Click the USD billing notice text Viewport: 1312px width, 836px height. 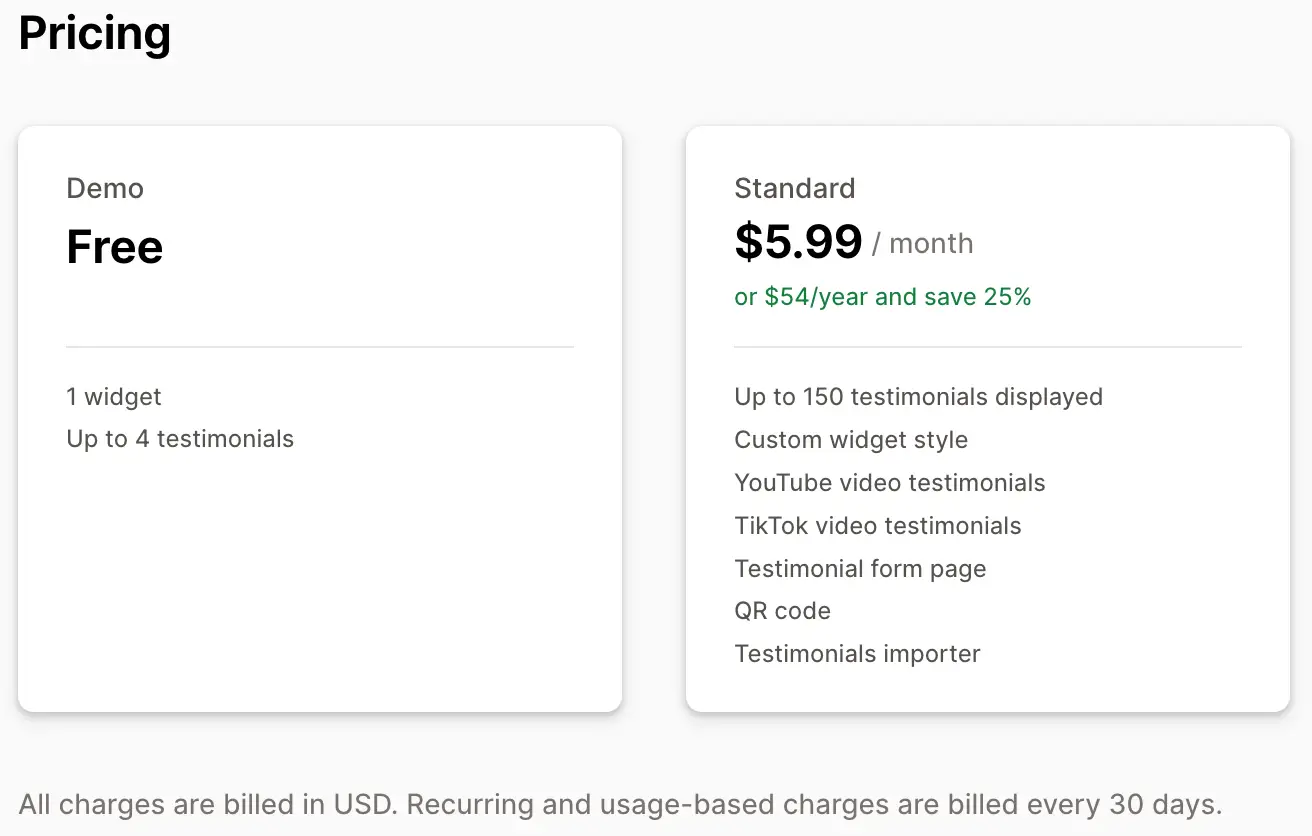(x=620, y=804)
